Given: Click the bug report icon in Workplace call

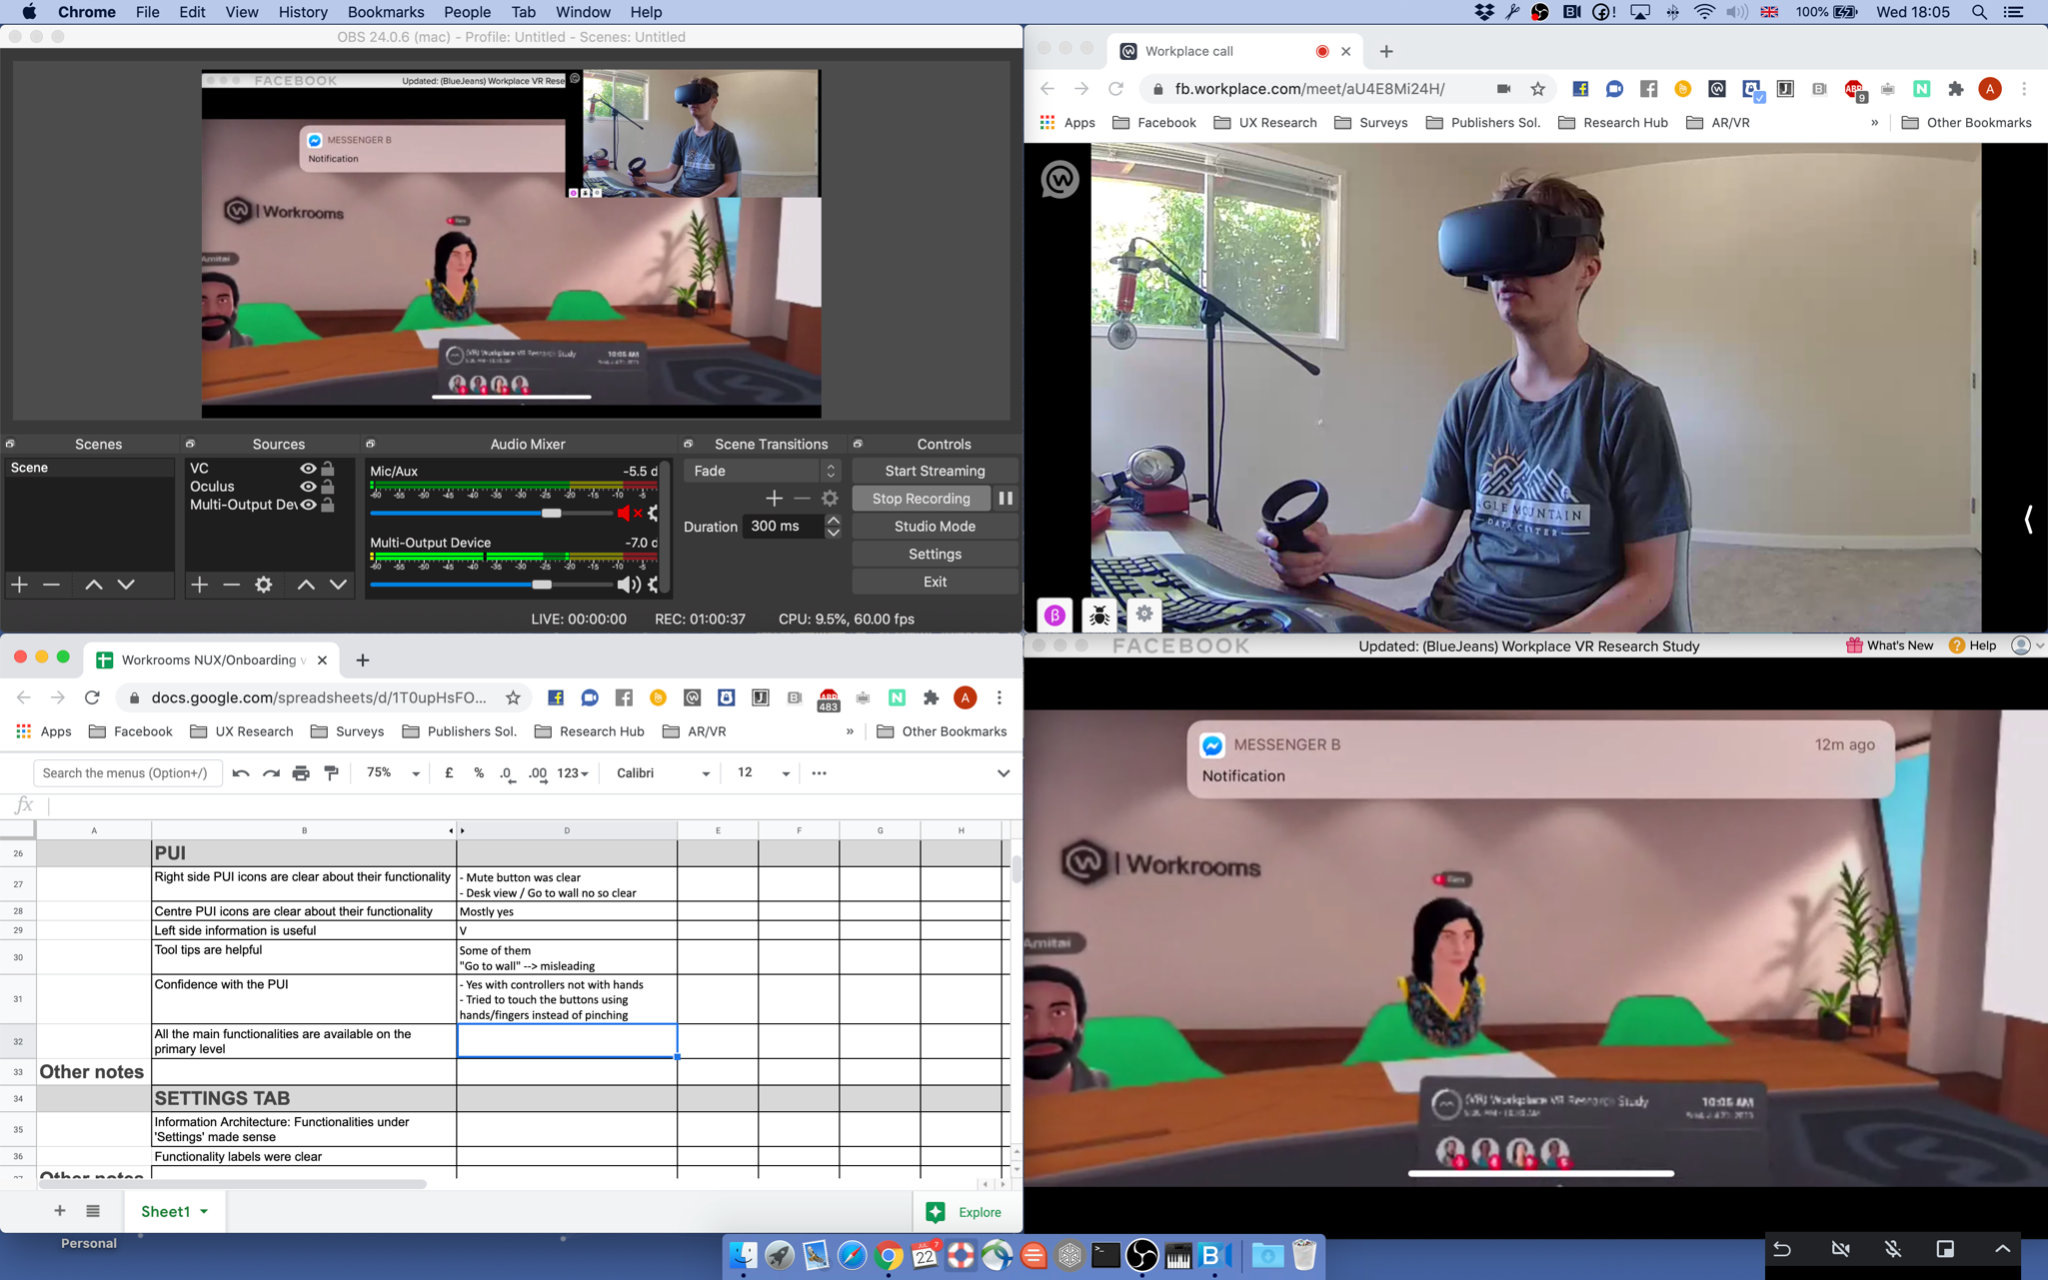Looking at the screenshot, I should [x=1099, y=615].
